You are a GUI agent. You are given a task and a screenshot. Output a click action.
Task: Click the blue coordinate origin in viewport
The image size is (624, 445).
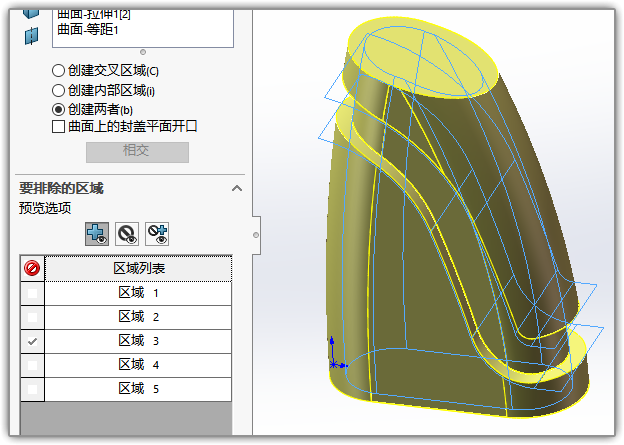334,364
